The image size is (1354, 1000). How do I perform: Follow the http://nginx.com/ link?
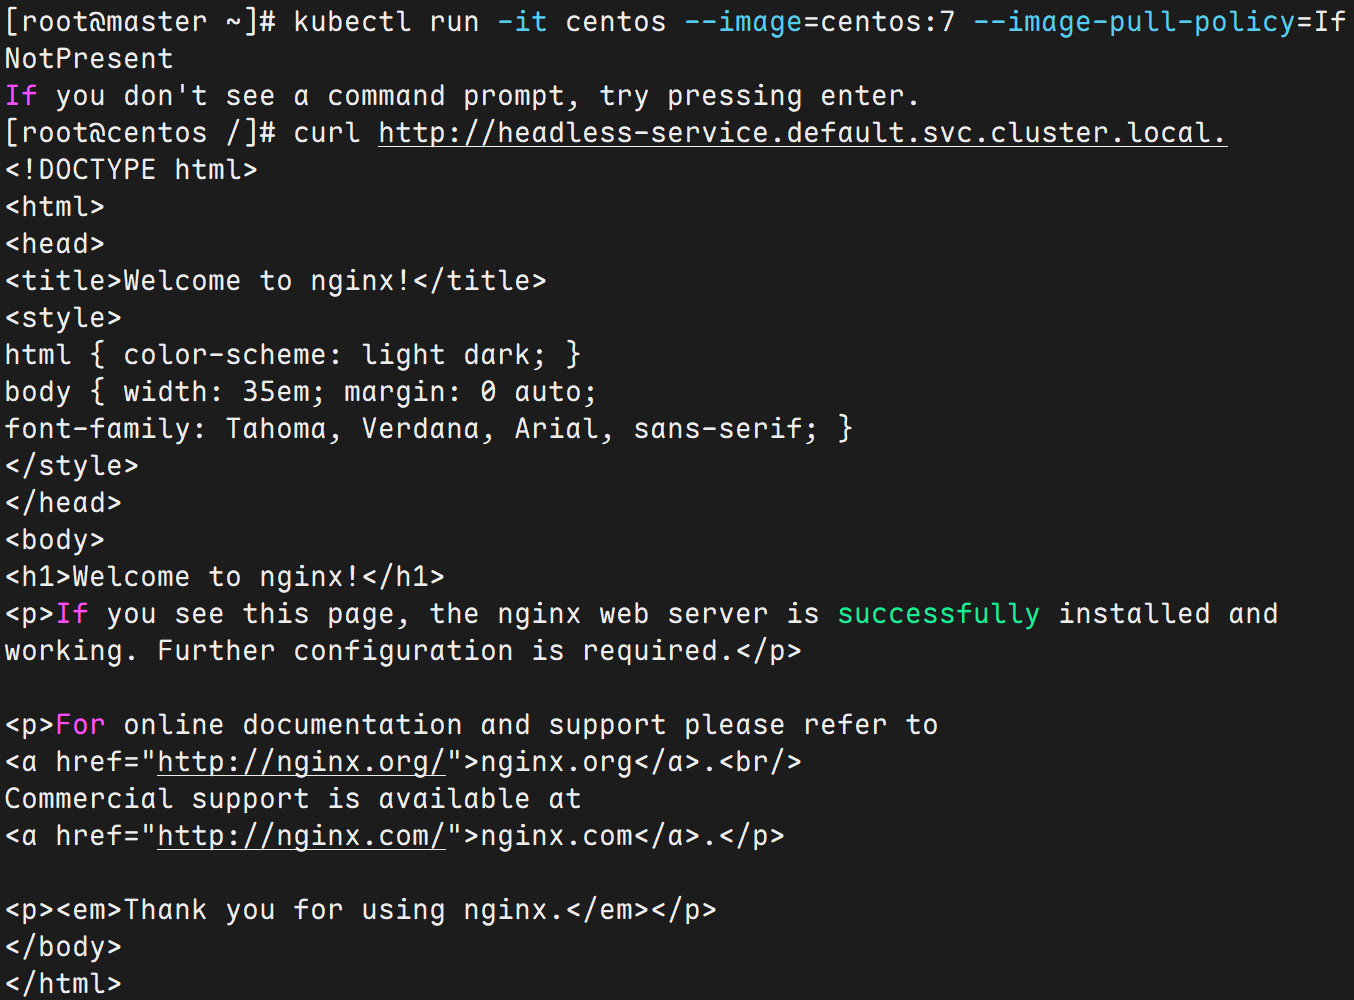coord(301,836)
